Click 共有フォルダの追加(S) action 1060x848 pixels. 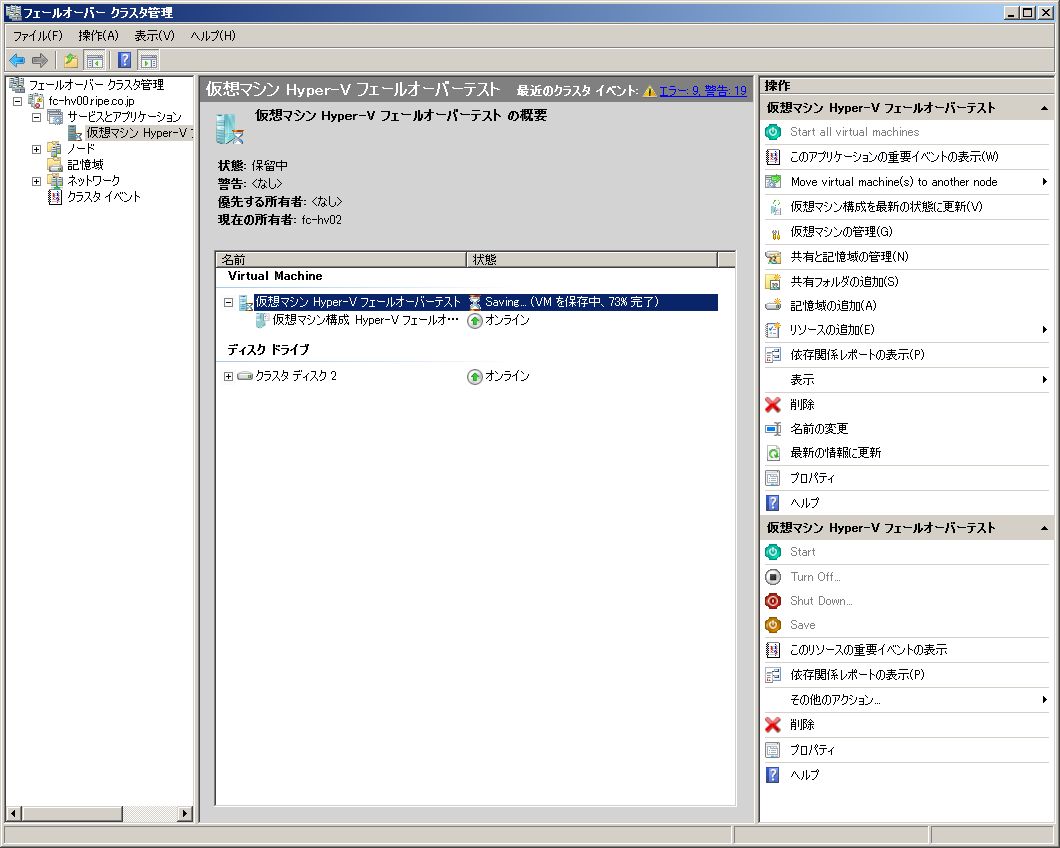click(x=844, y=282)
